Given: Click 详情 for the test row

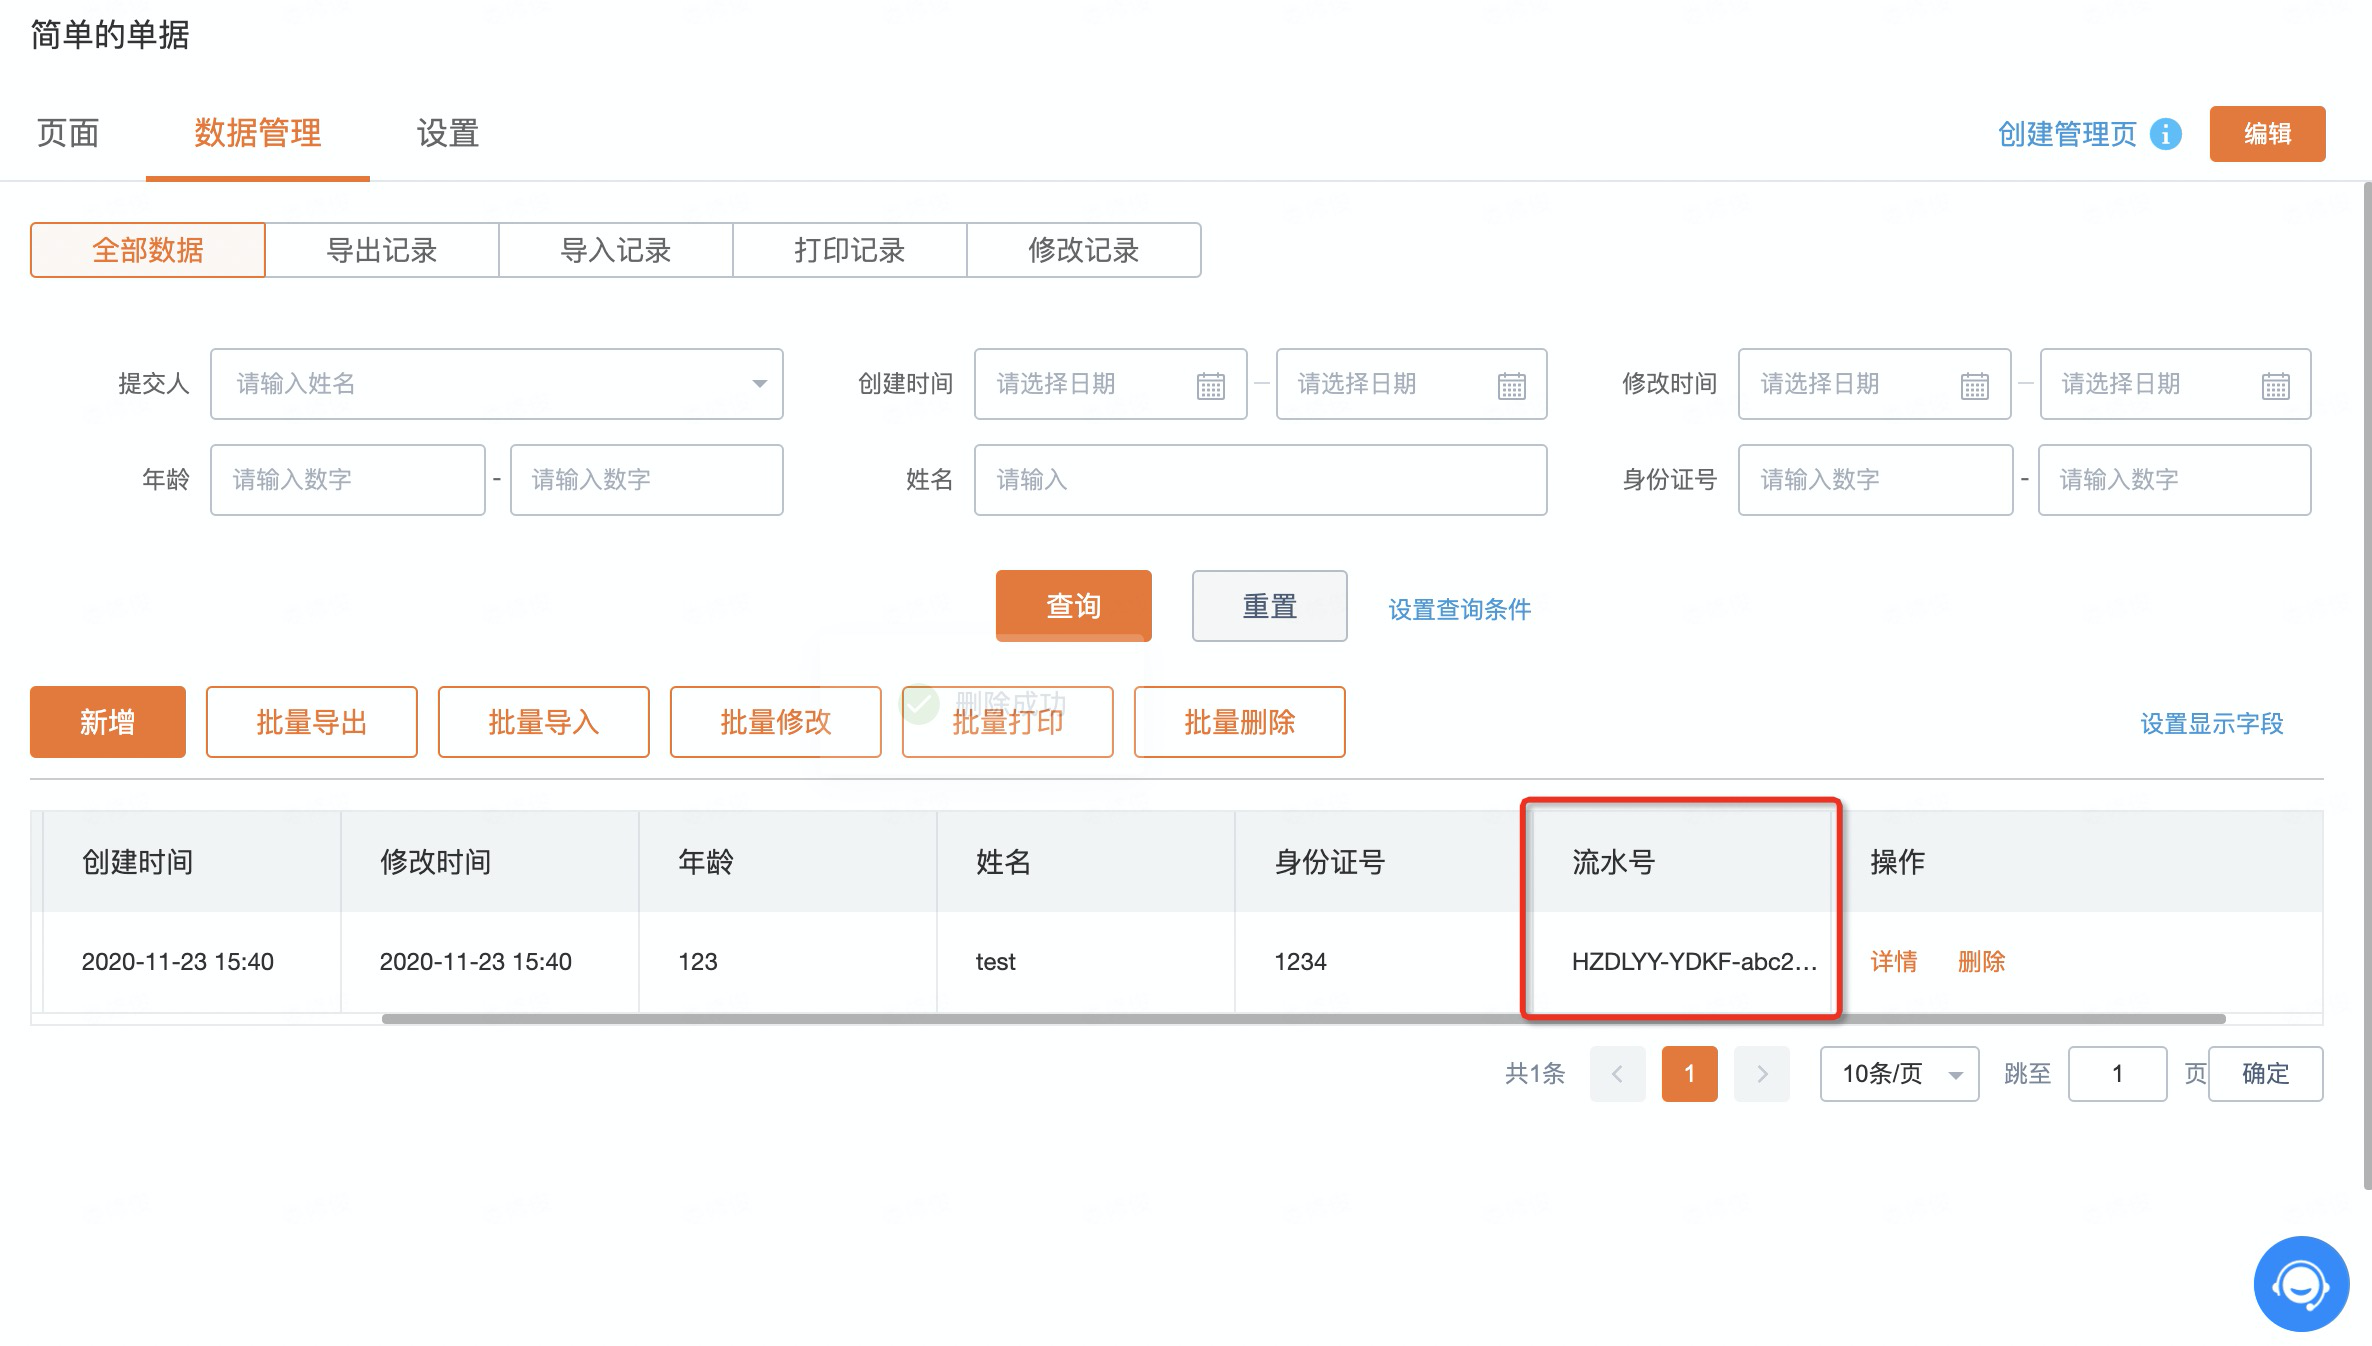Looking at the screenshot, I should point(1894,962).
